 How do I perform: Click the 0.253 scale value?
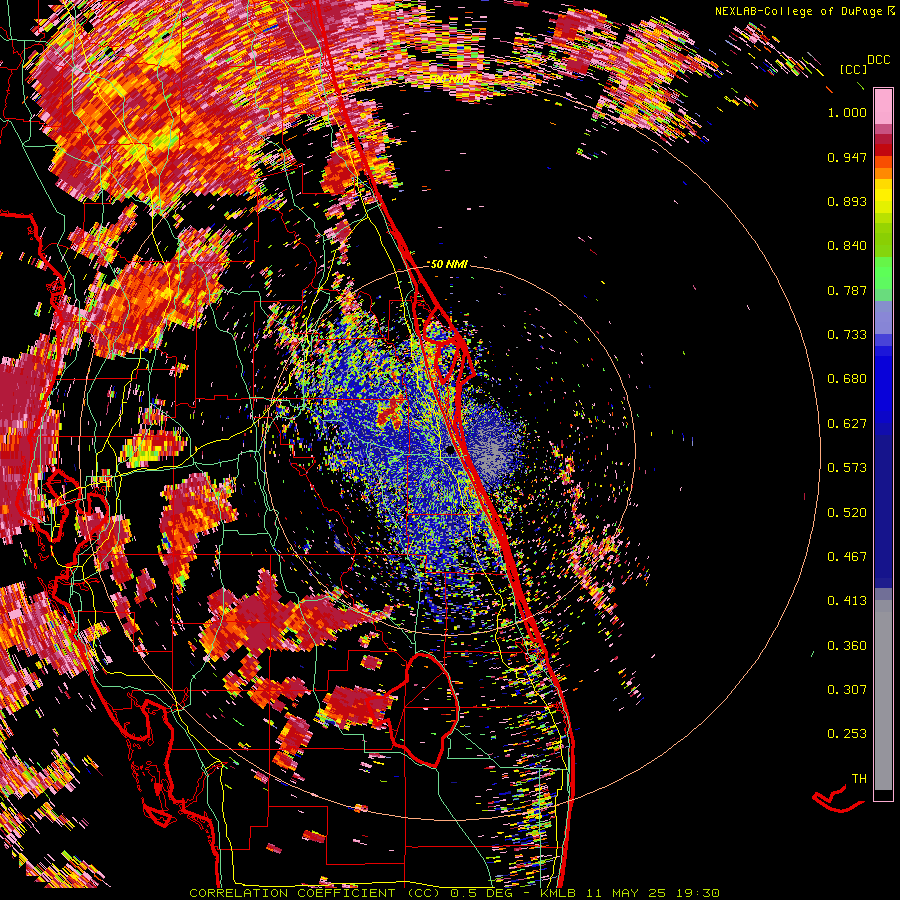[x=847, y=734]
